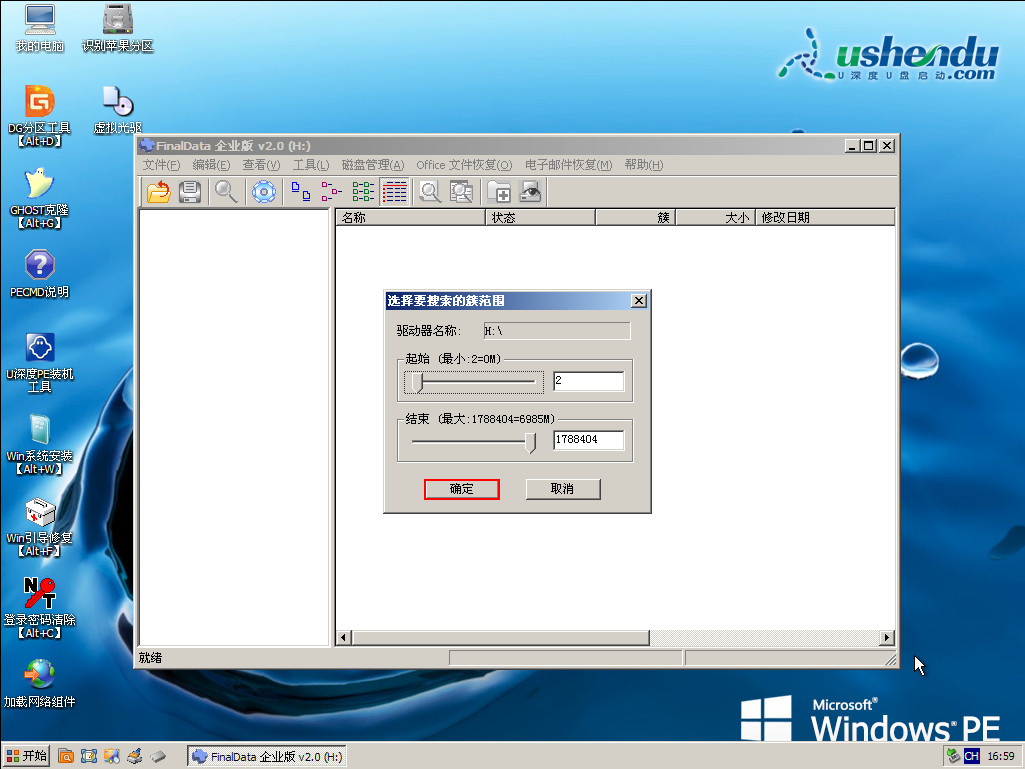Viewport: 1025px width, 769px height.
Task: Open PECMD说明 desktop icon
Action: pos(40,273)
